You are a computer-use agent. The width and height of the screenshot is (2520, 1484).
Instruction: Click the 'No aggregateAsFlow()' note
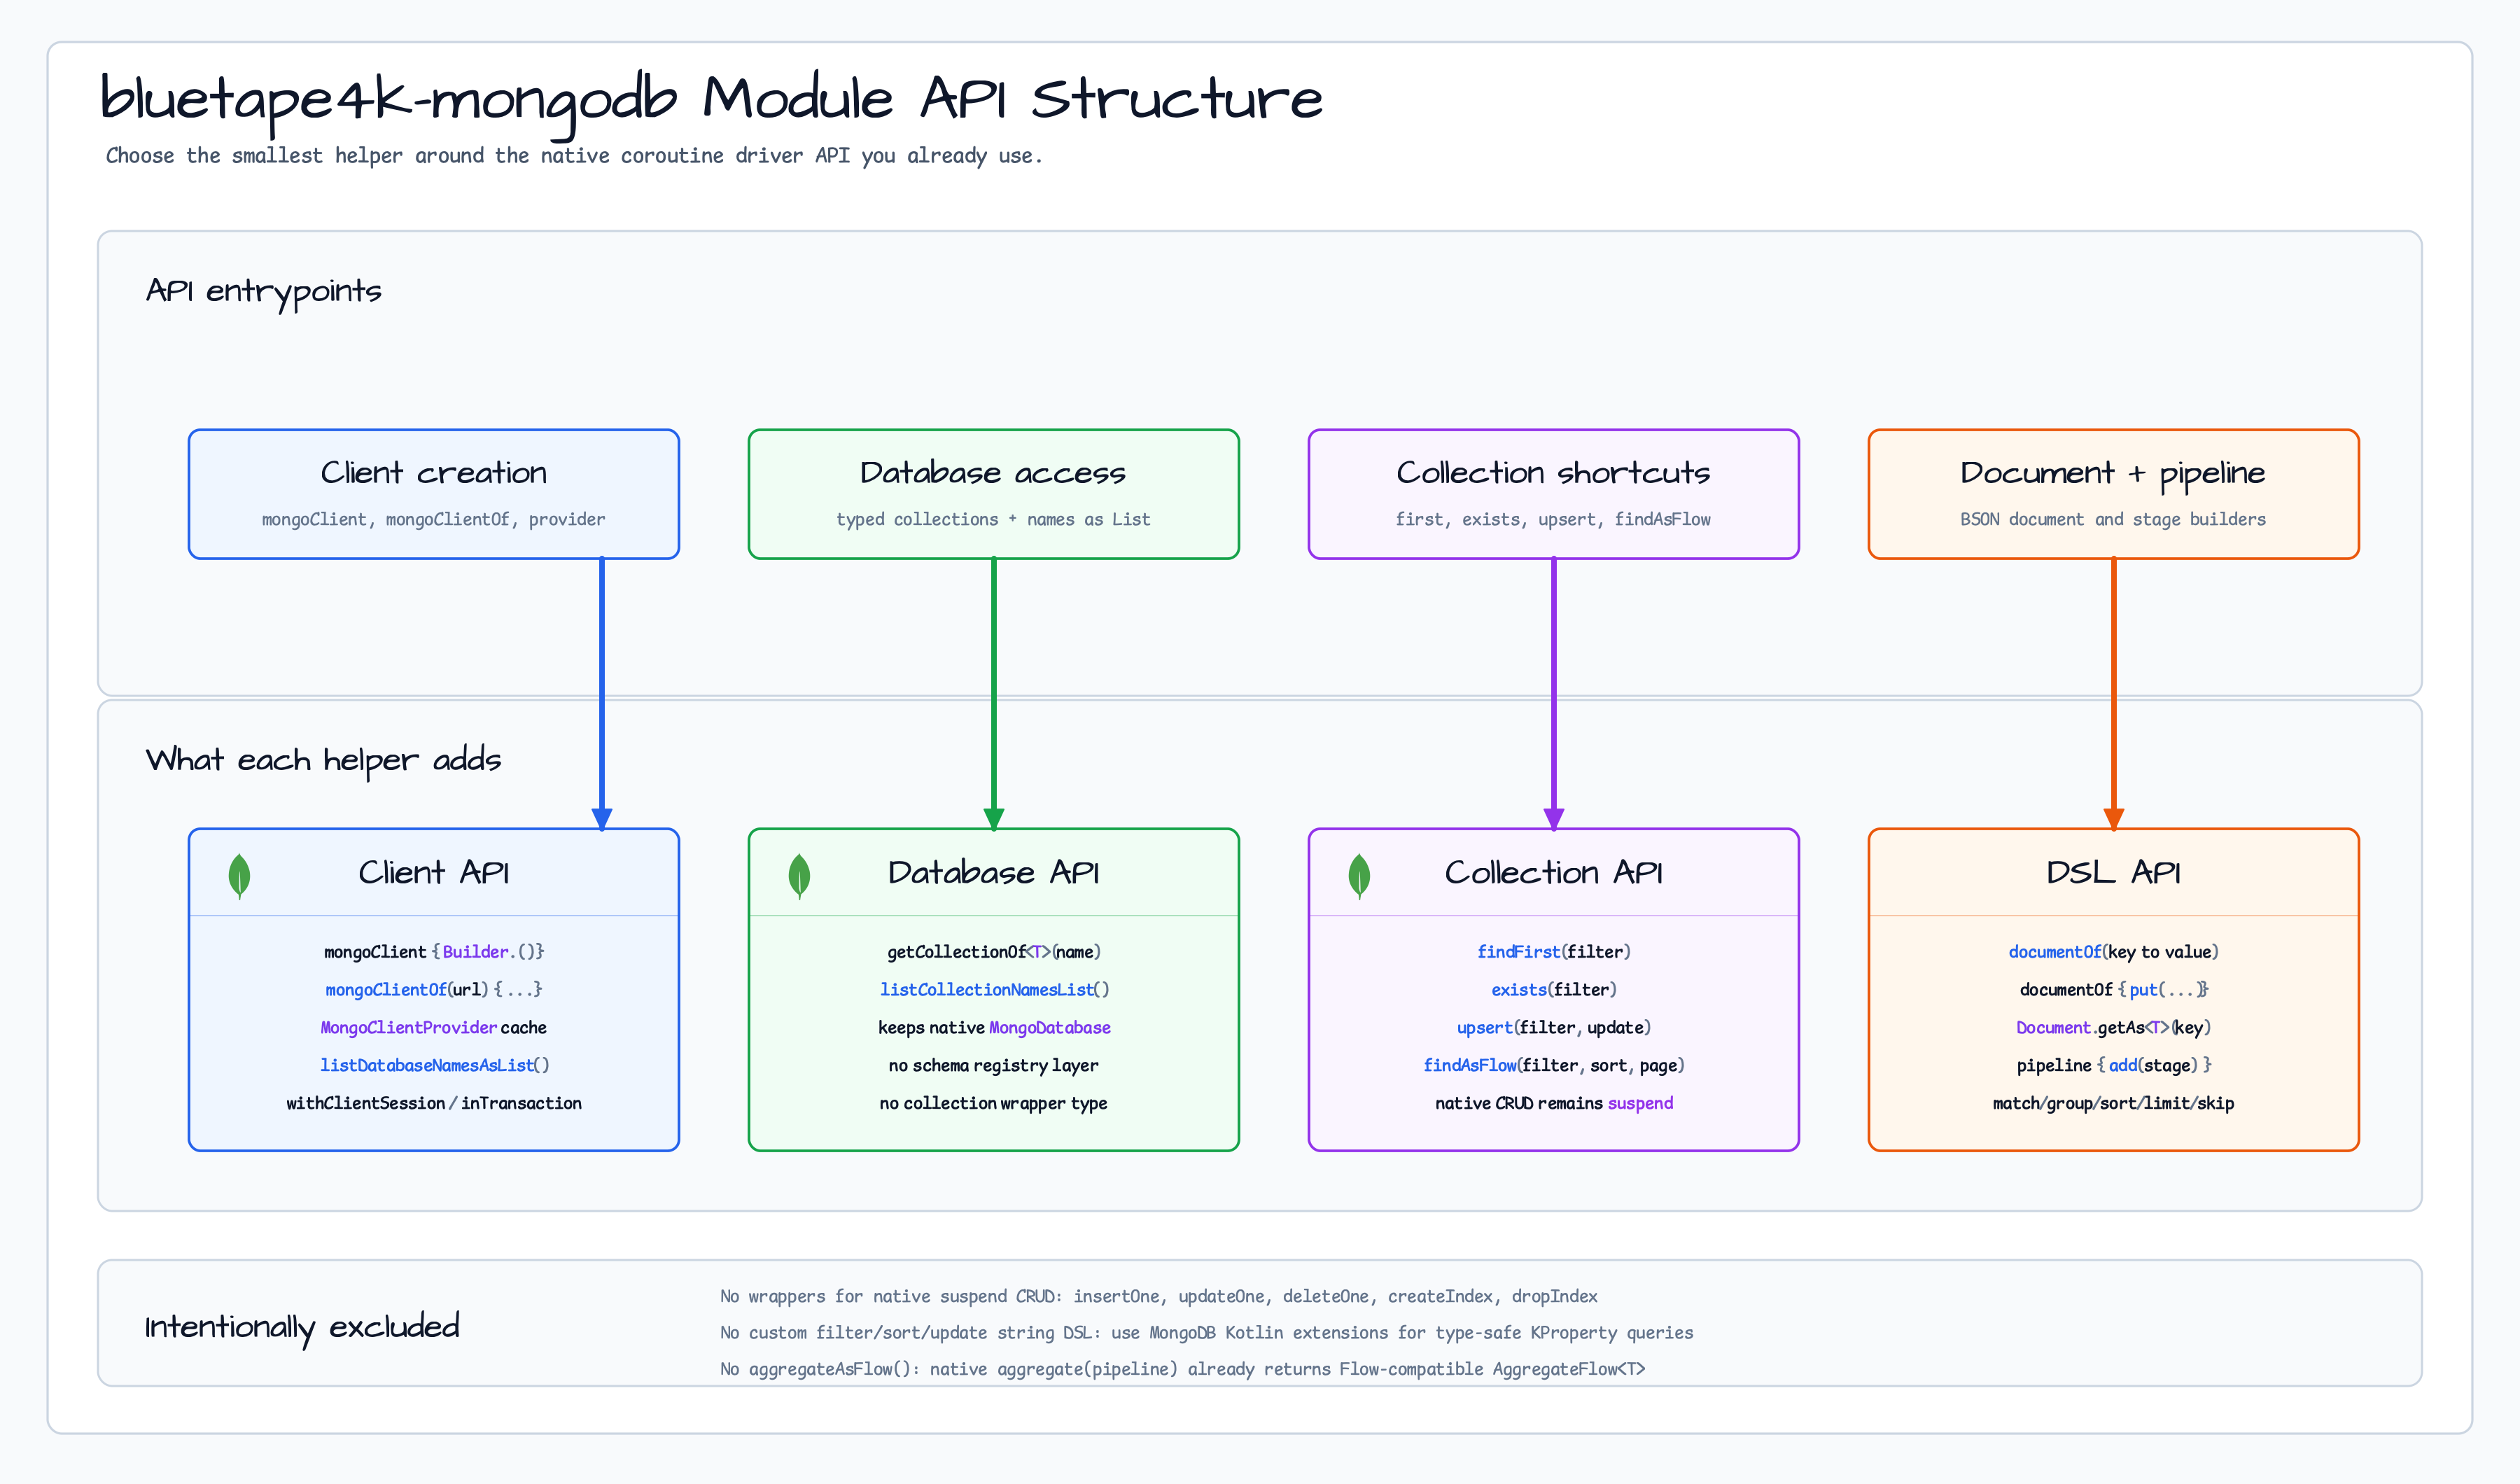(1183, 1370)
